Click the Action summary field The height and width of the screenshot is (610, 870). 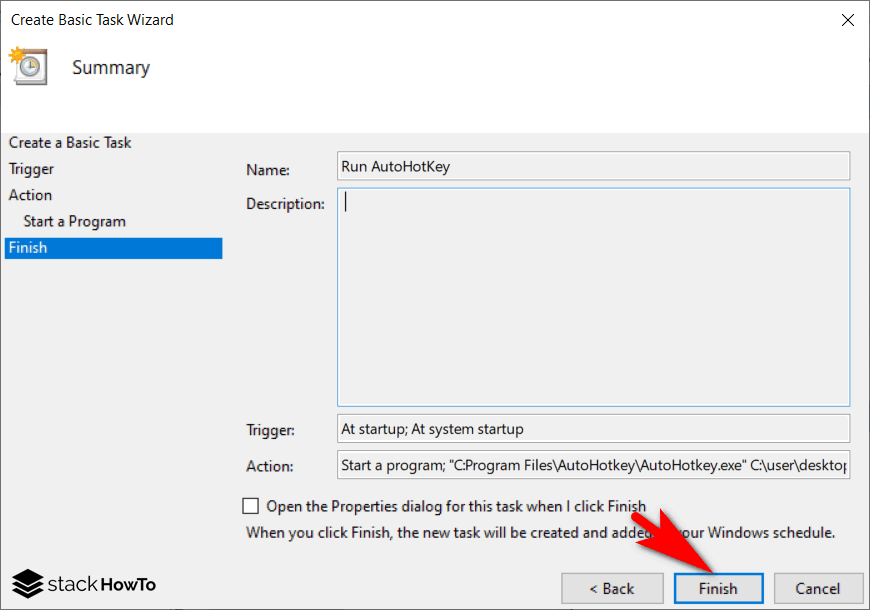pos(593,465)
